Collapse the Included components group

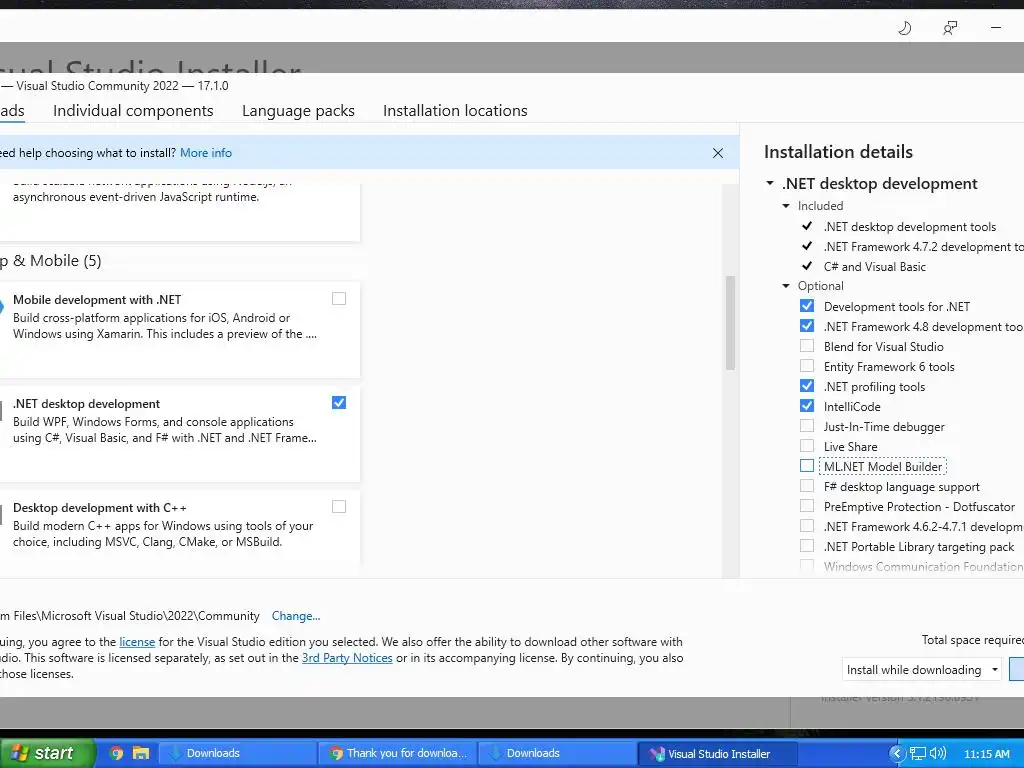pyautogui.click(x=786, y=206)
